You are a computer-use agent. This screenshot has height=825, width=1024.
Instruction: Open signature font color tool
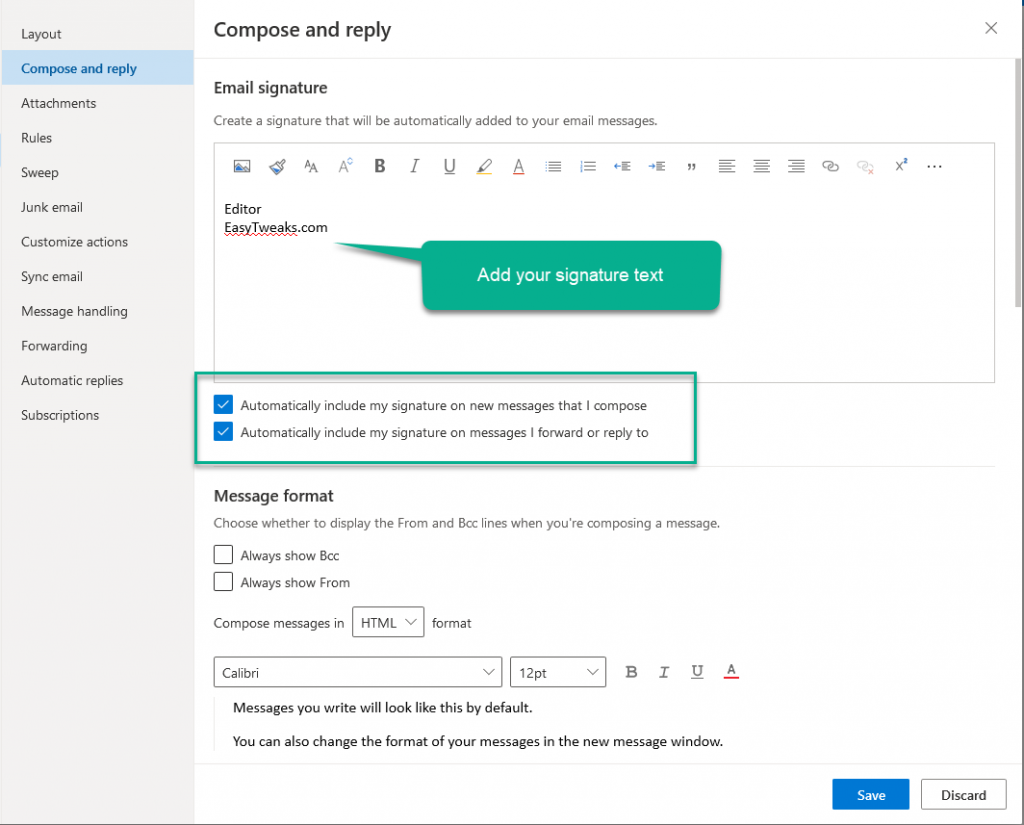(x=519, y=167)
